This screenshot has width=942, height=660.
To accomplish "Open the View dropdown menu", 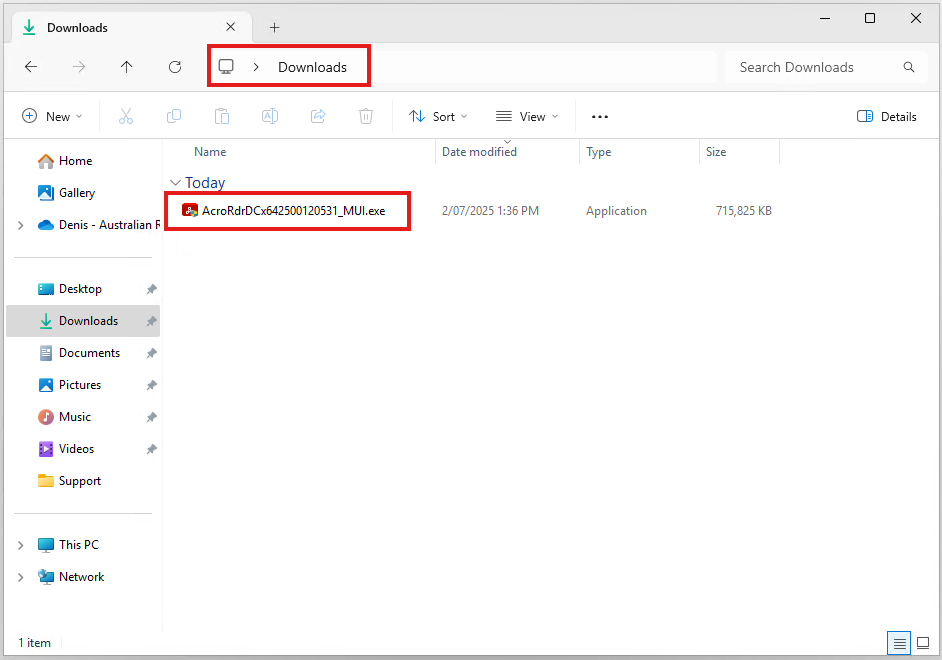I will [527, 117].
